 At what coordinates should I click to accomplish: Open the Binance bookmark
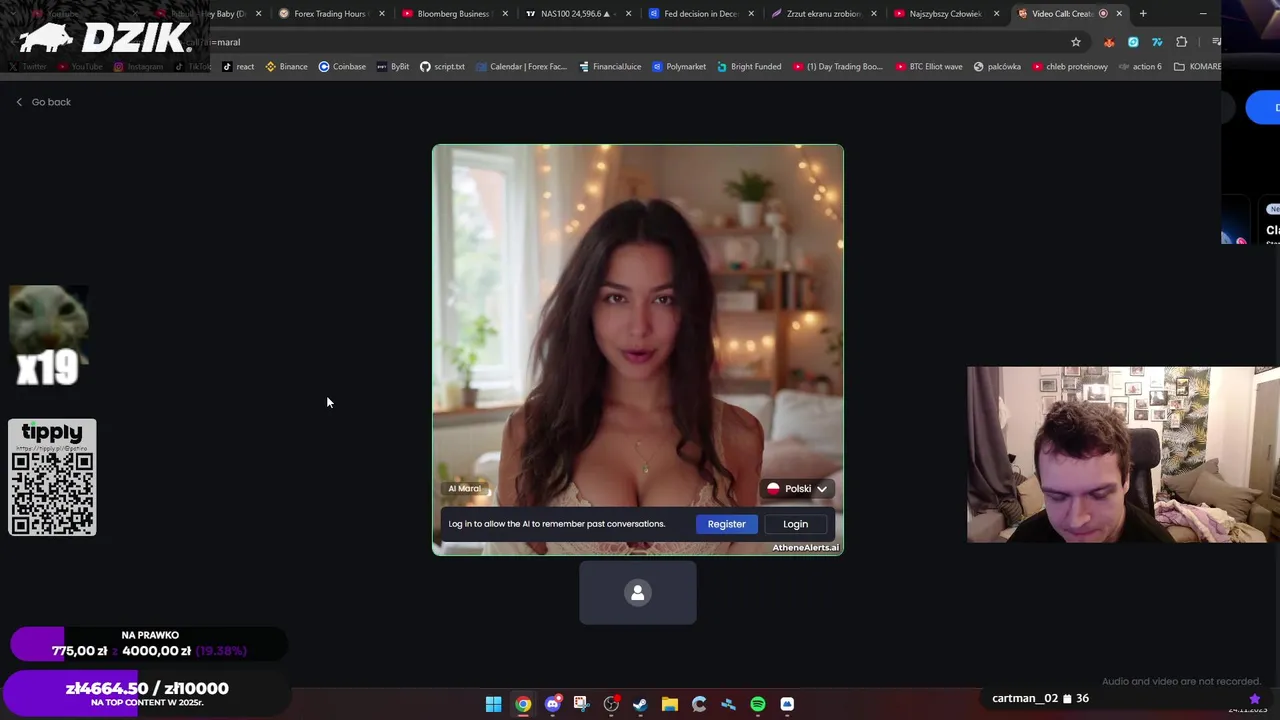pyautogui.click(x=286, y=67)
